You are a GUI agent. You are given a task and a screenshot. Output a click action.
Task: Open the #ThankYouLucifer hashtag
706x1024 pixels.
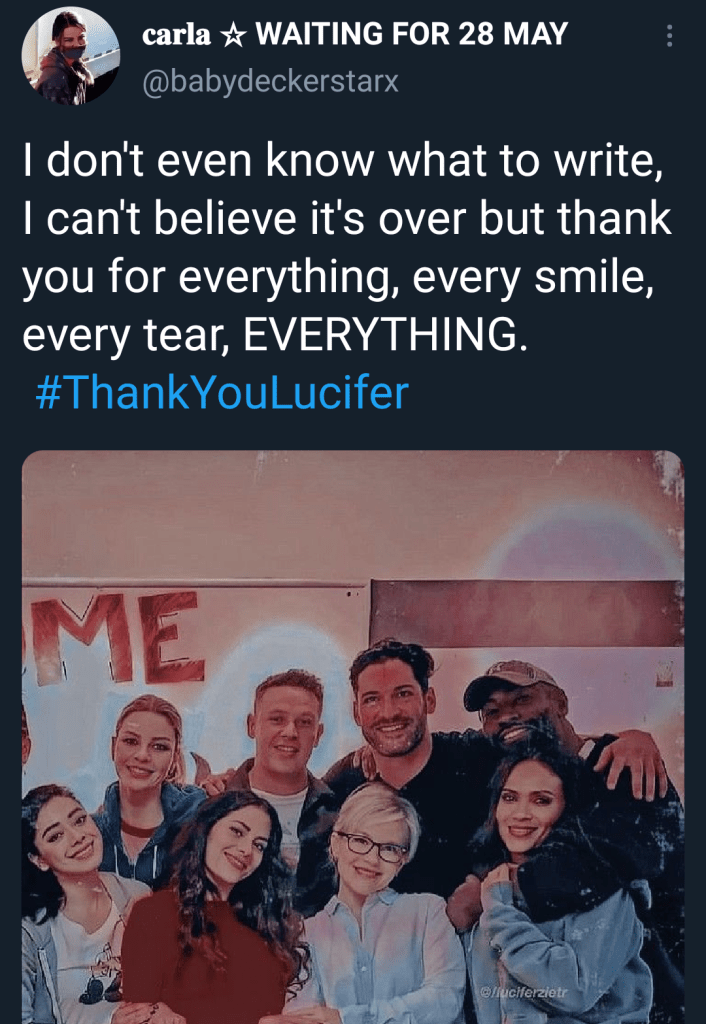[222, 393]
